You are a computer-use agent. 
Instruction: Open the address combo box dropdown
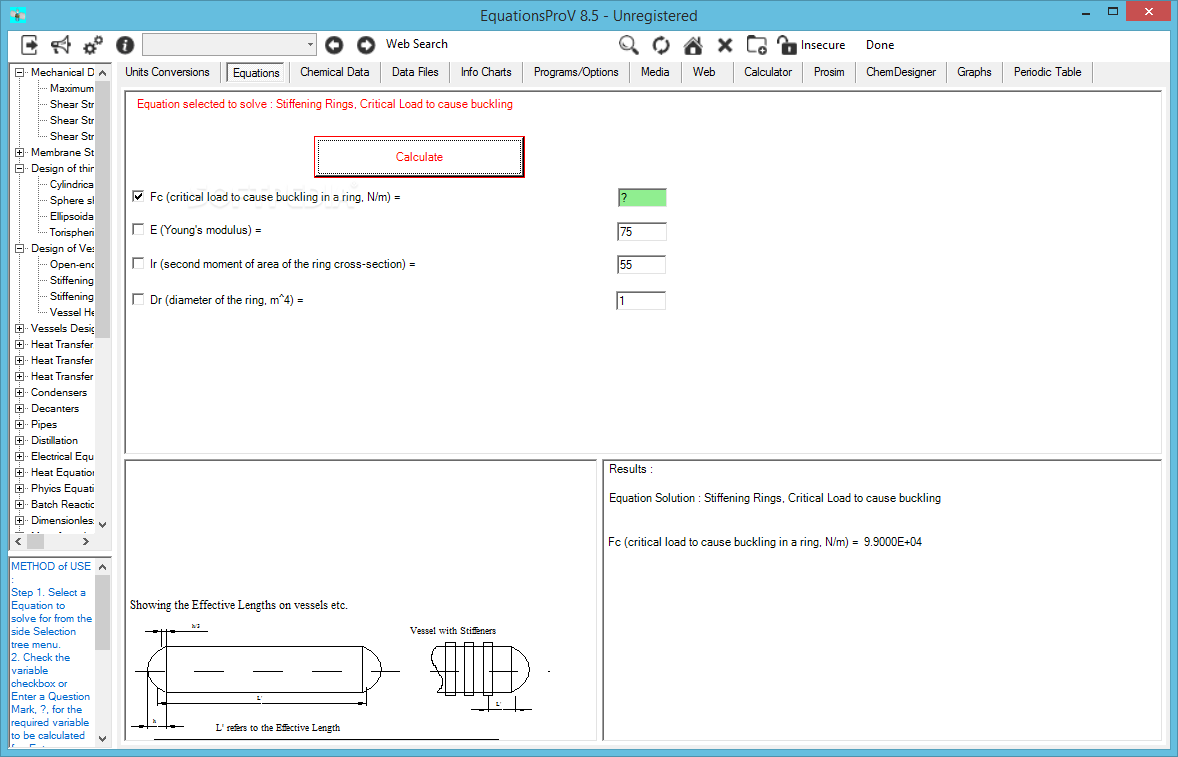(x=310, y=44)
